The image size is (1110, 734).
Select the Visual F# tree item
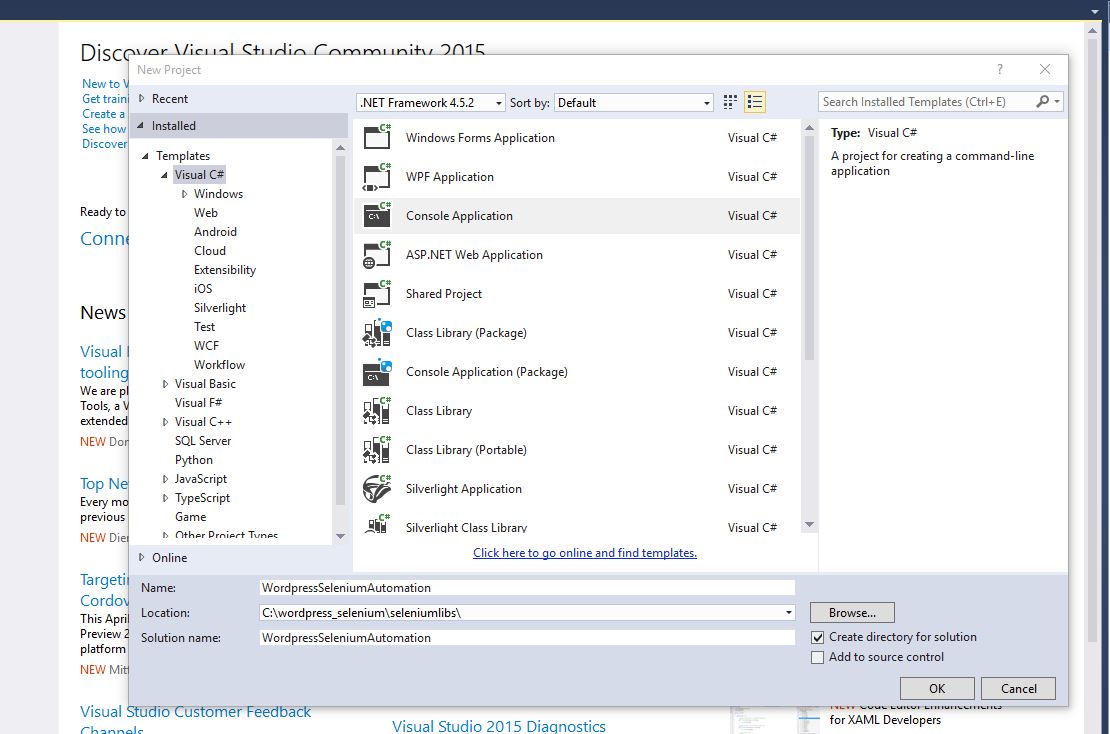[198, 403]
